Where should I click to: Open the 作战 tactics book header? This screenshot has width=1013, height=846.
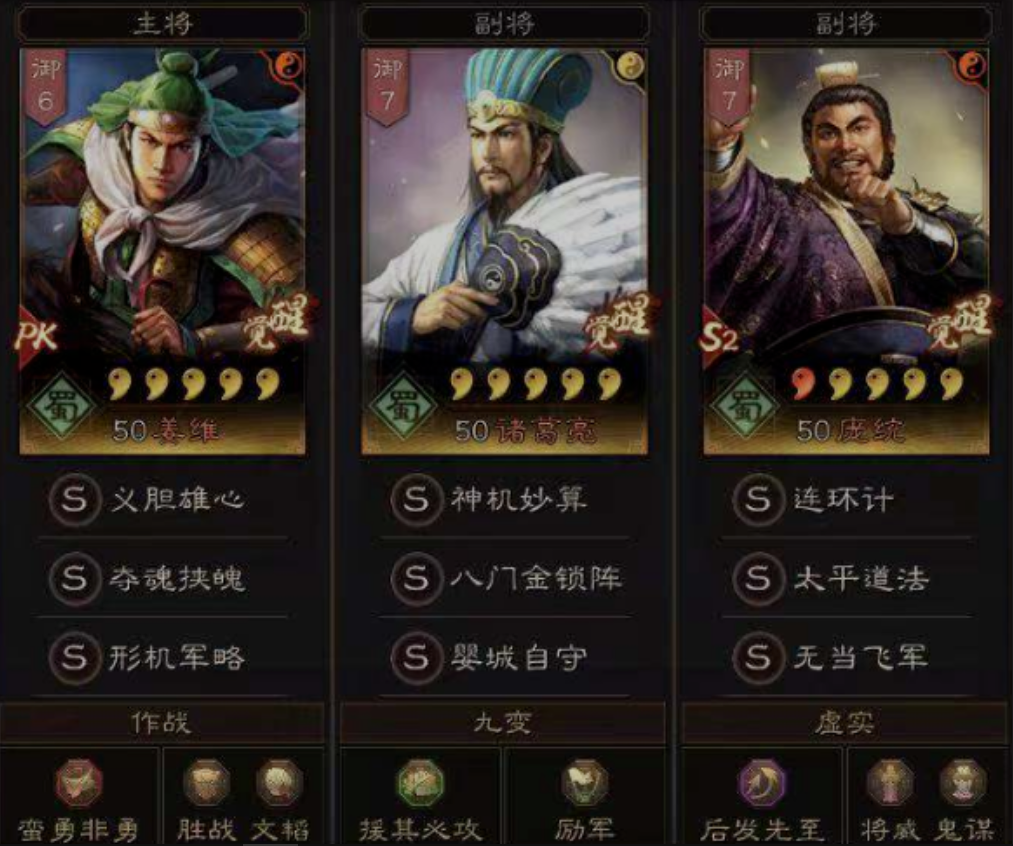(x=162, y=723)
